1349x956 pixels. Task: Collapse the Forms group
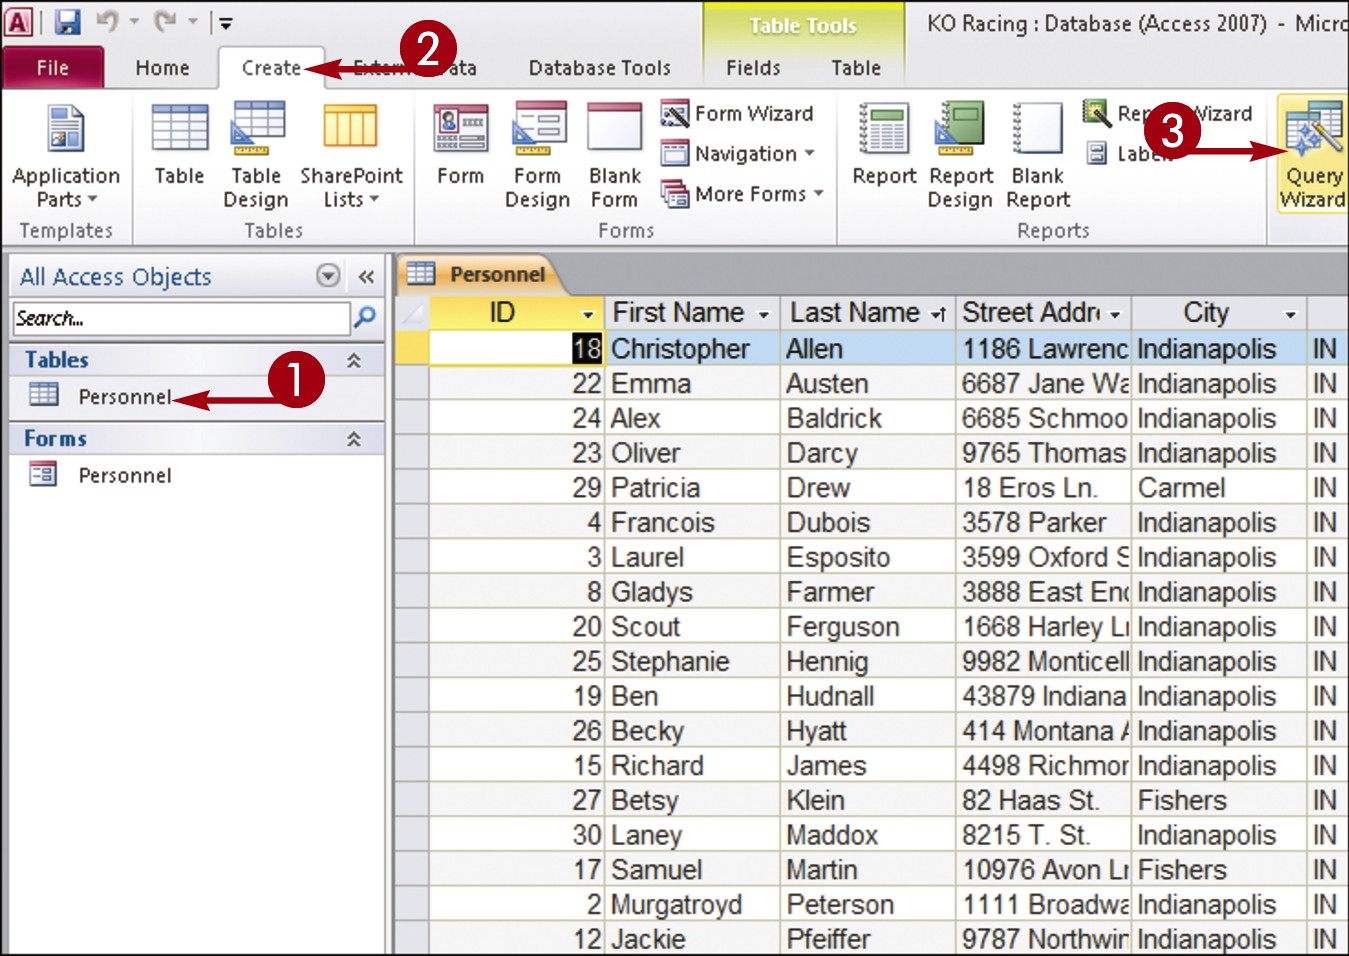353,439
